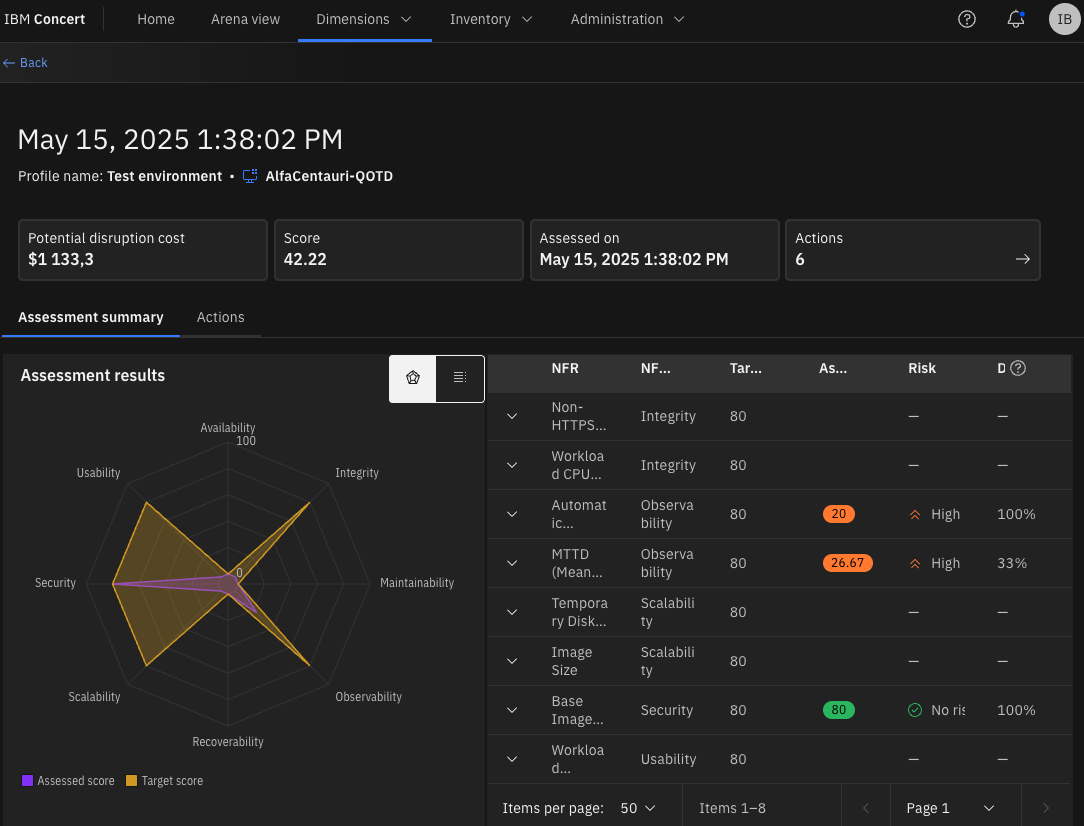Go to previous page arrow

coord(866,808)
